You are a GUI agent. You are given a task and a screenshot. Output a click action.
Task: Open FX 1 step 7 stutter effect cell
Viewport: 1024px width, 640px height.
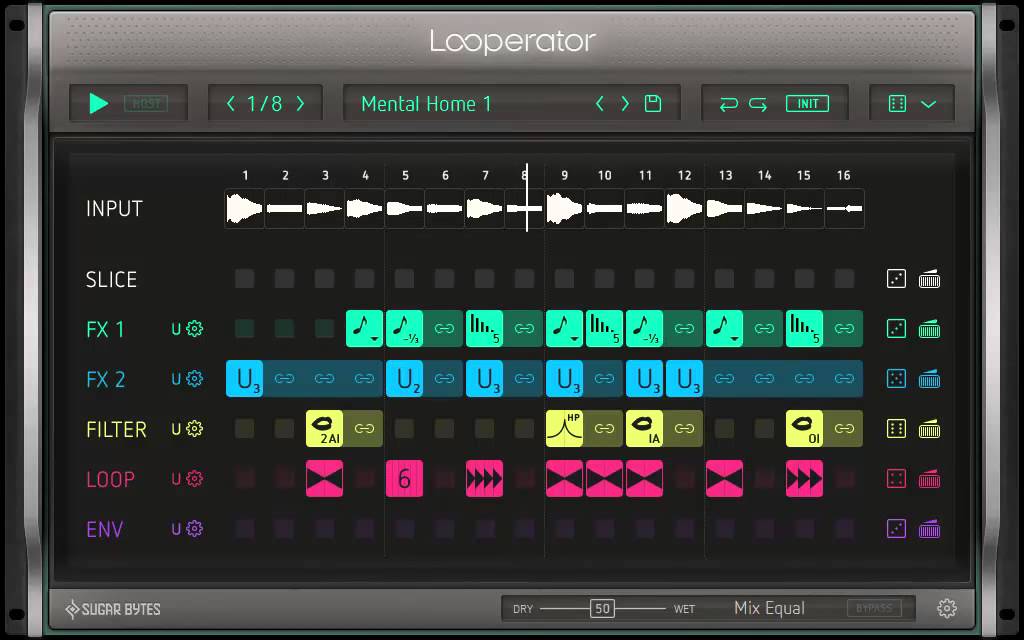click(x=484, y=328)
